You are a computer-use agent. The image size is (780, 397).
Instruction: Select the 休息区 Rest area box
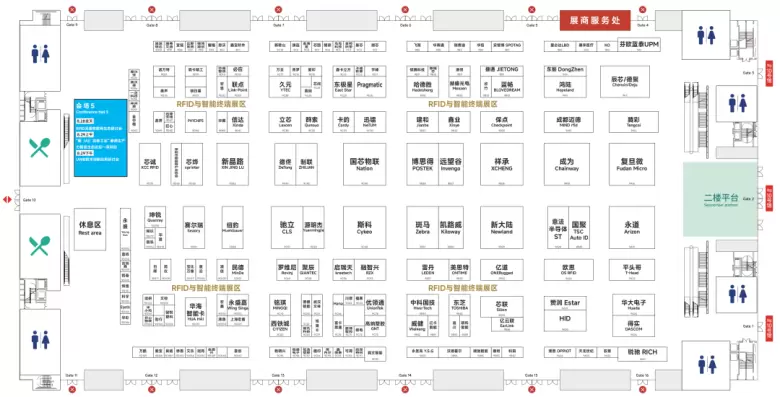[x=90, y=229]
